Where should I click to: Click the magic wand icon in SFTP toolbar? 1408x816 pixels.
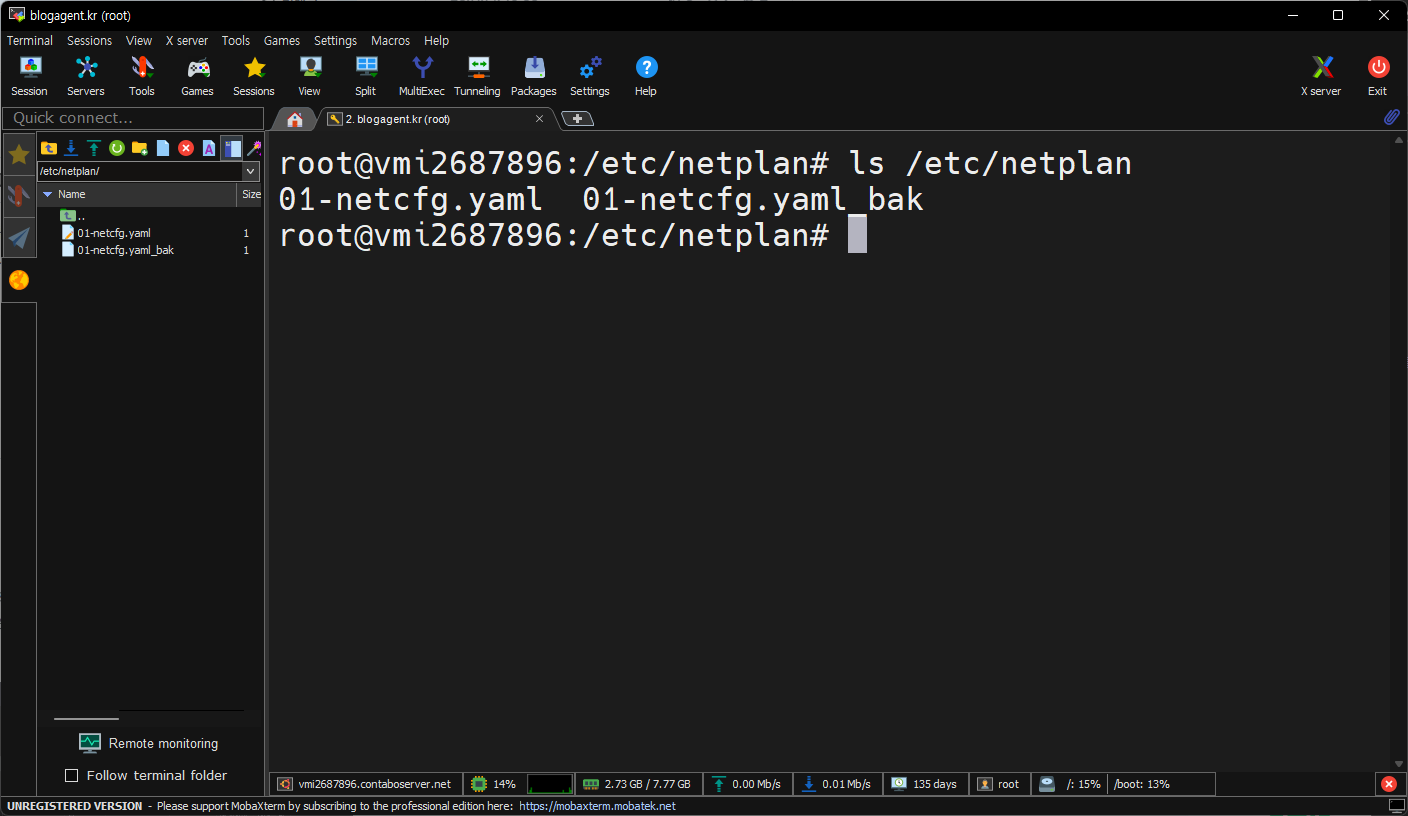coord(254,148)
